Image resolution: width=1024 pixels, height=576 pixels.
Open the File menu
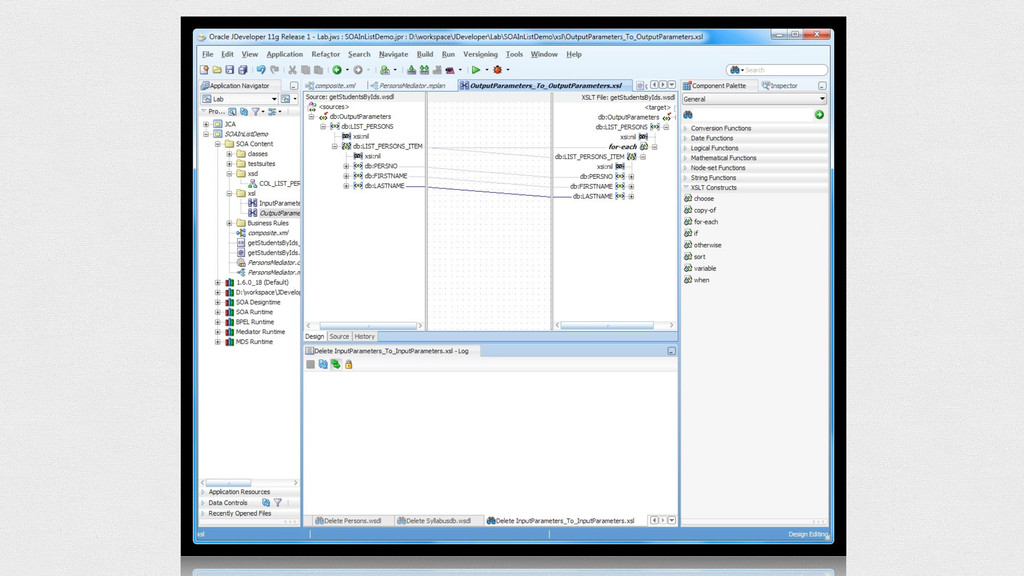(x=208, y=55)
